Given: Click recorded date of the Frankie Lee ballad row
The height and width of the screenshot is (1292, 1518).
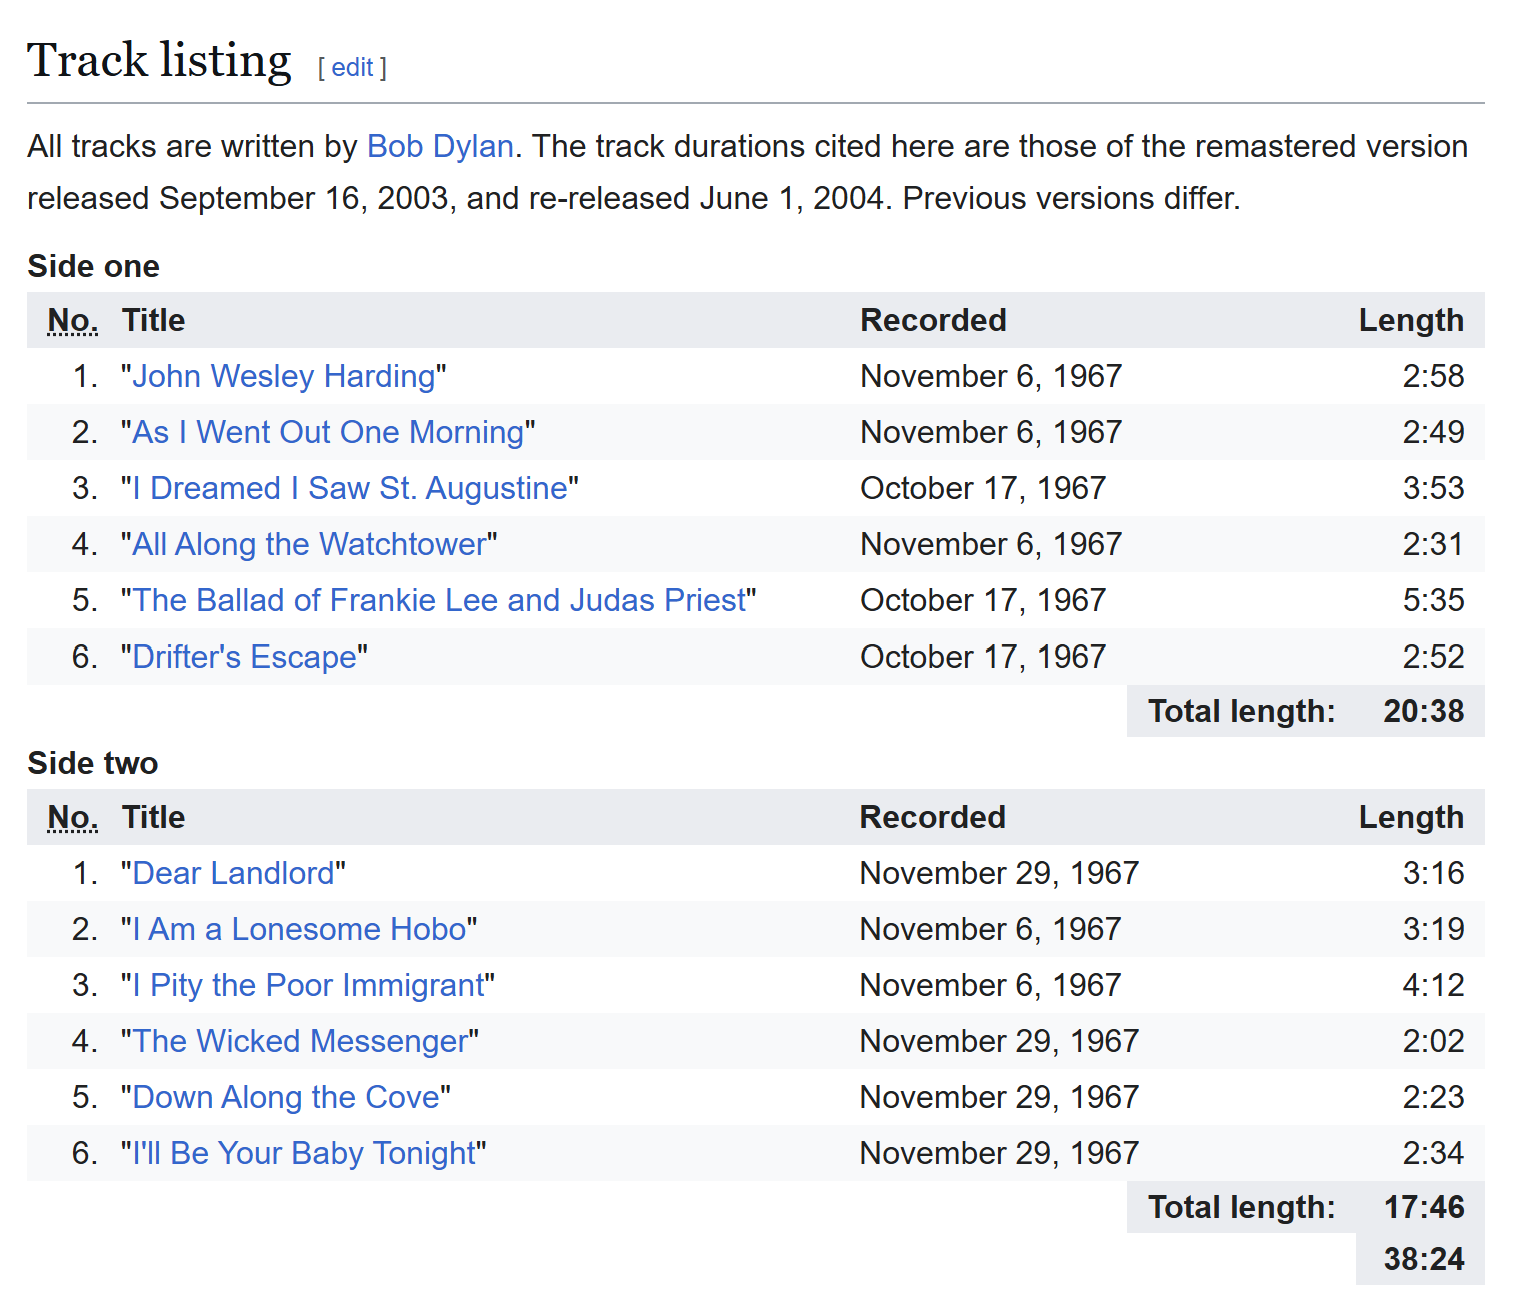Looking at the screenshot, I should pyautogui.click(x=983, y=600).
